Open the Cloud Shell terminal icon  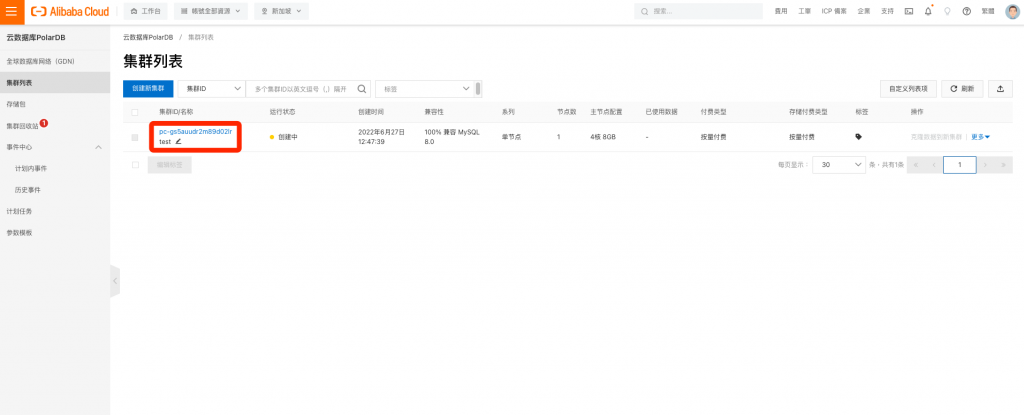(x=908, y=11)
